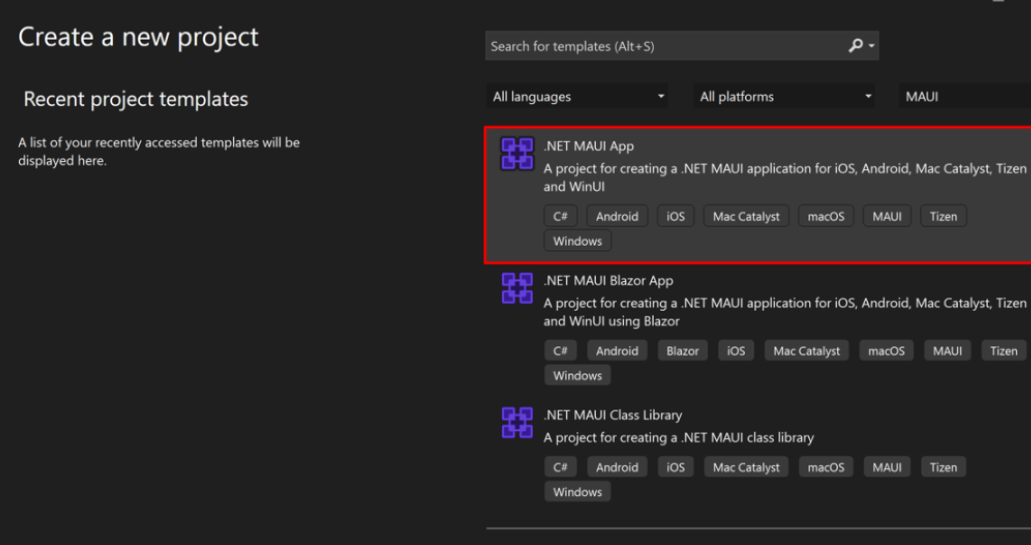Pick the .NET MAUI Class Library description
Screen dimensions: 1031x545
pyautogui.click(x=678, y=437)
